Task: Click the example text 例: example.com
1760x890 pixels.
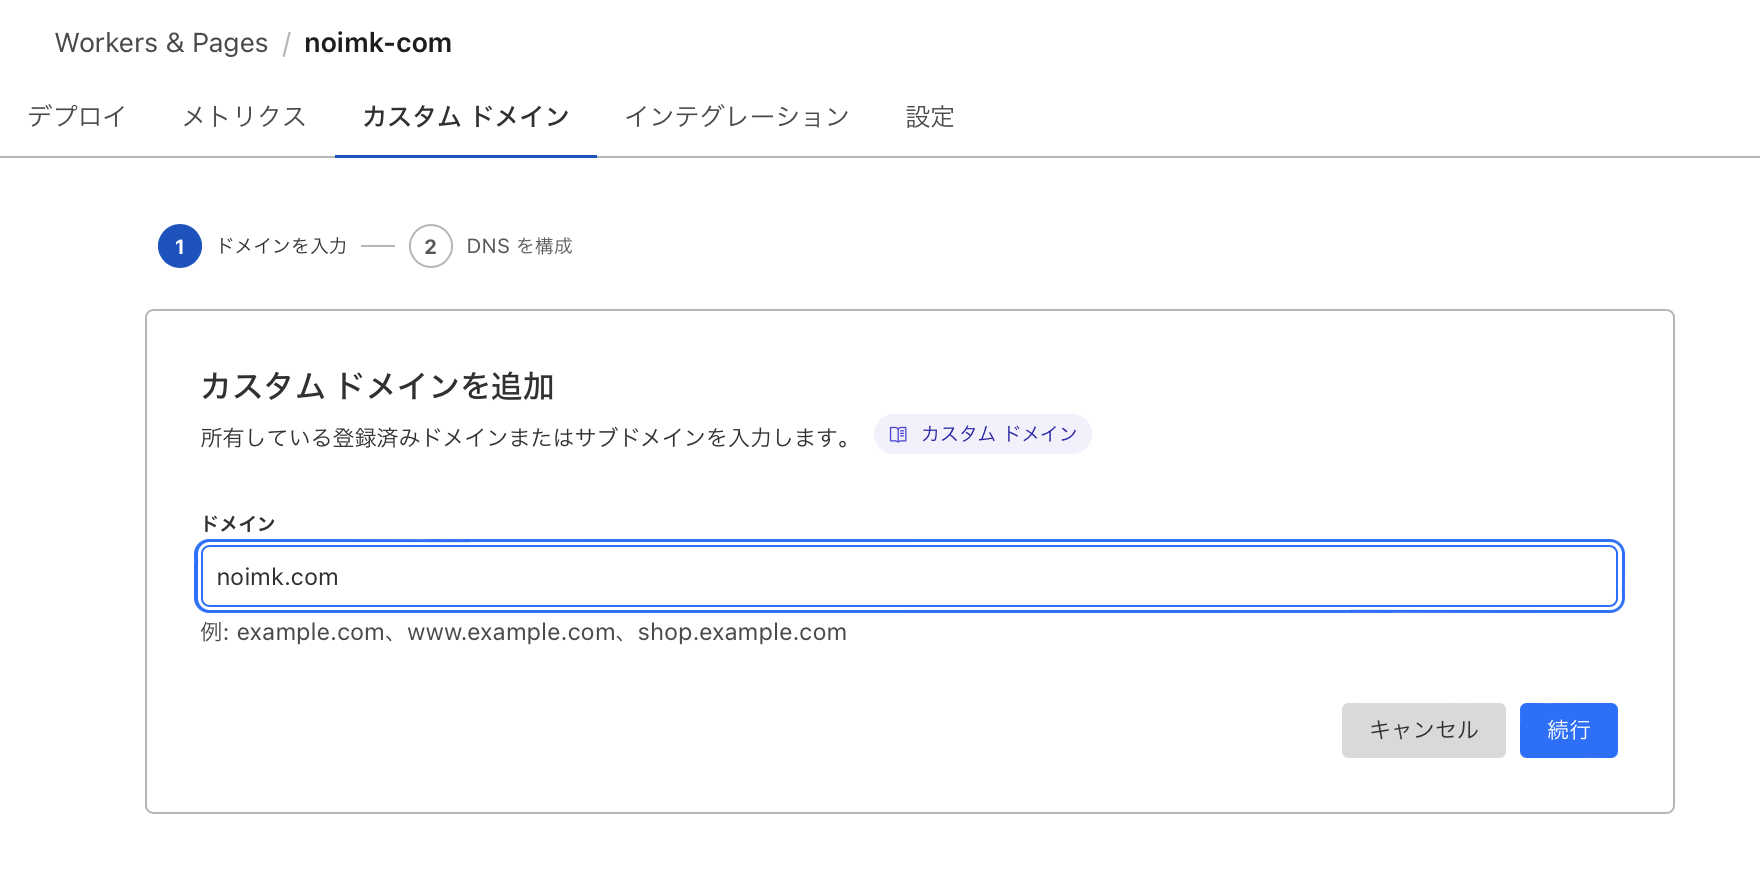Action: pos(293,632)
